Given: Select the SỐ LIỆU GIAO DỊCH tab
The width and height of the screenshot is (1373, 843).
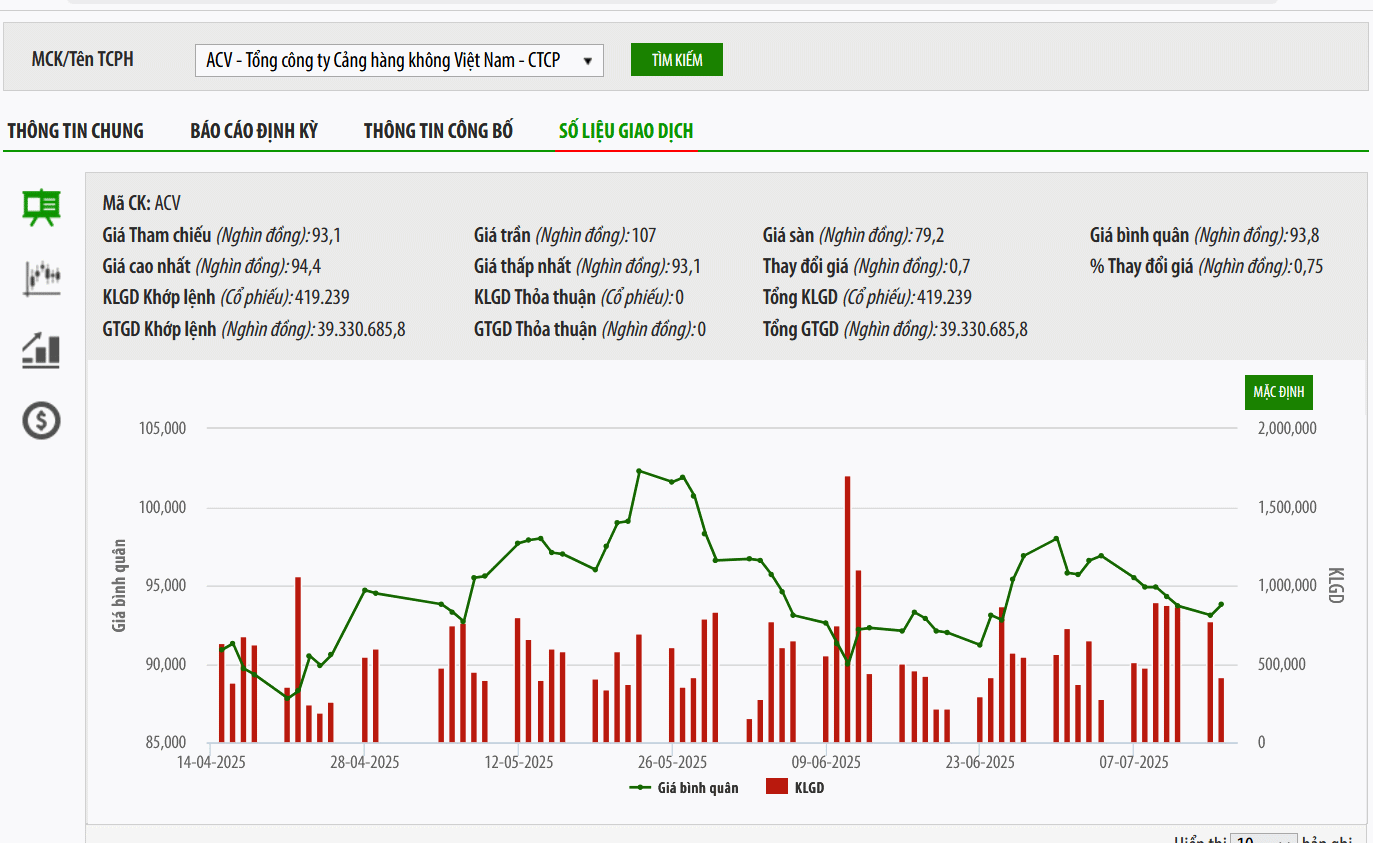Looking at the screenshot, I should point(626,131).
